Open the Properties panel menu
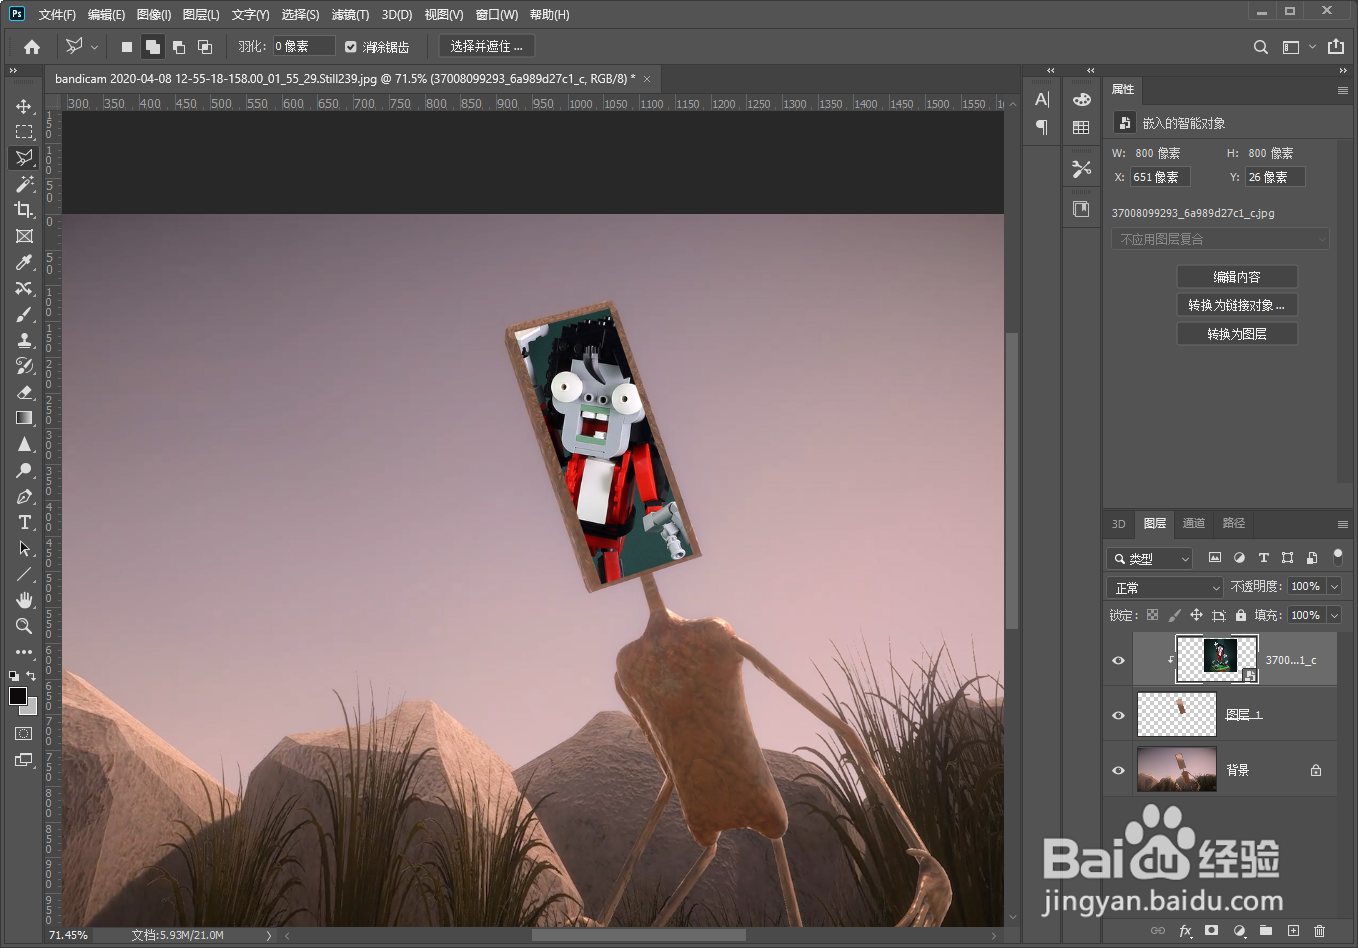This screenshot has width=1358, height=948. pos(1343,90)
